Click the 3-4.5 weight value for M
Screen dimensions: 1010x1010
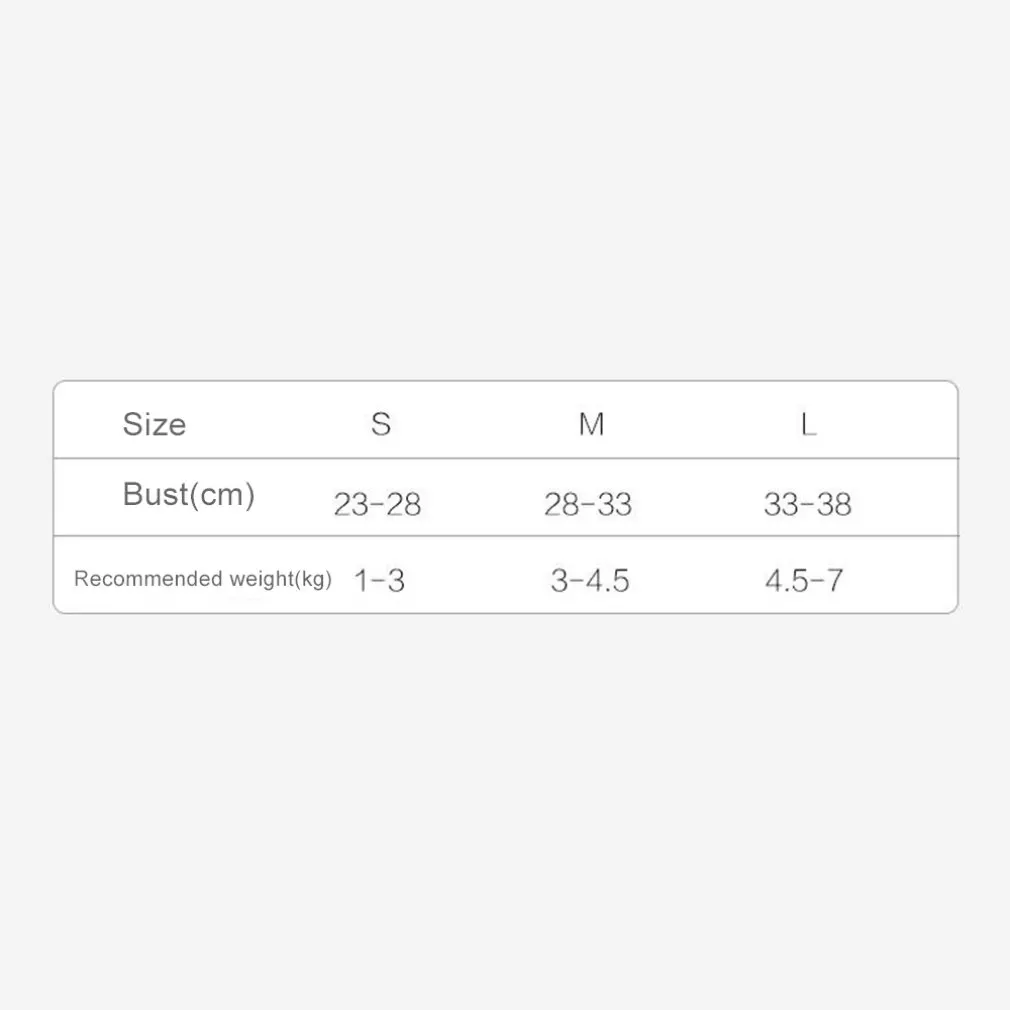click(x=590, y=580)
